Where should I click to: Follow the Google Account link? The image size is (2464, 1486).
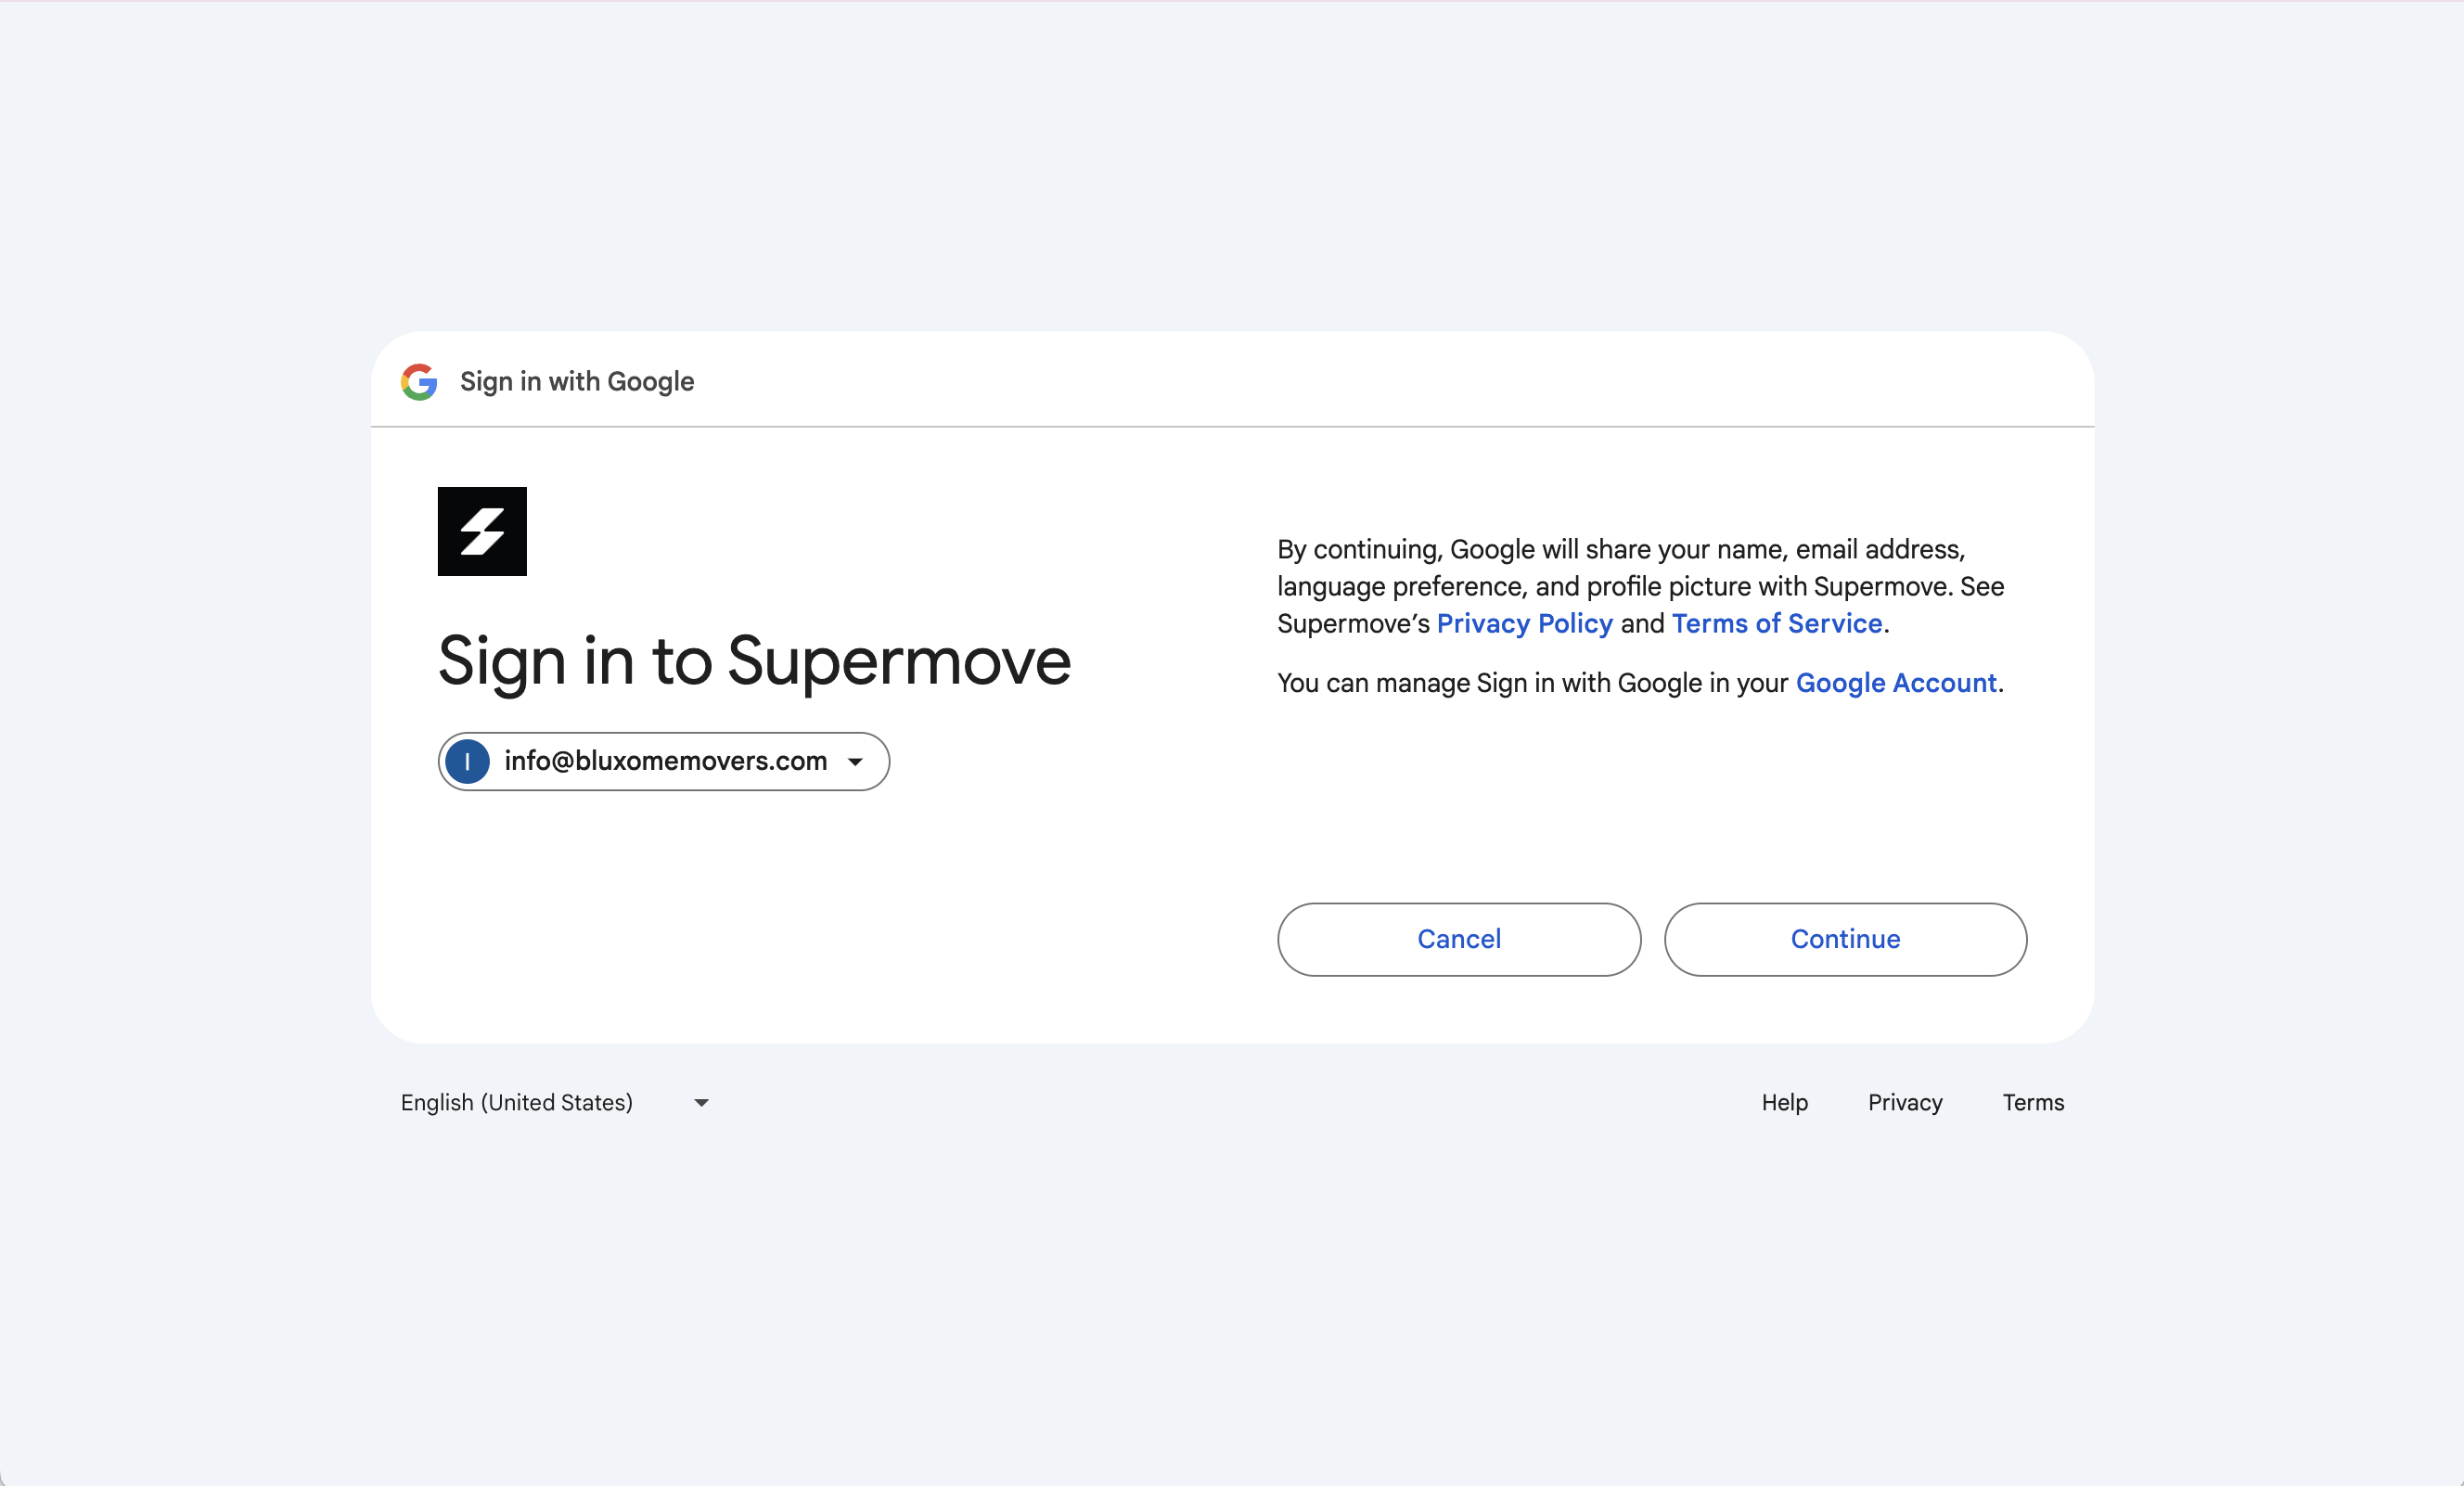[x=1896, y=683]
